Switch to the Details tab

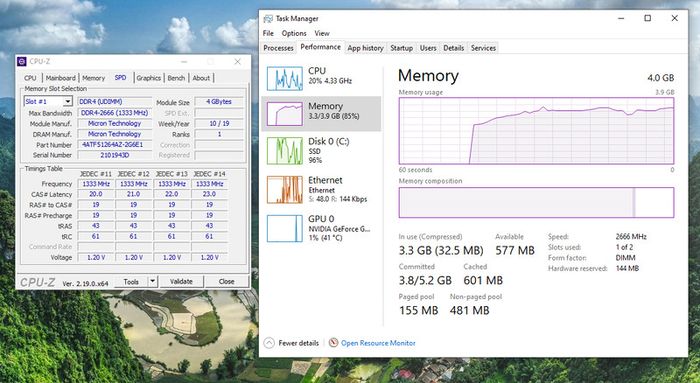click(x=454, y=48)
